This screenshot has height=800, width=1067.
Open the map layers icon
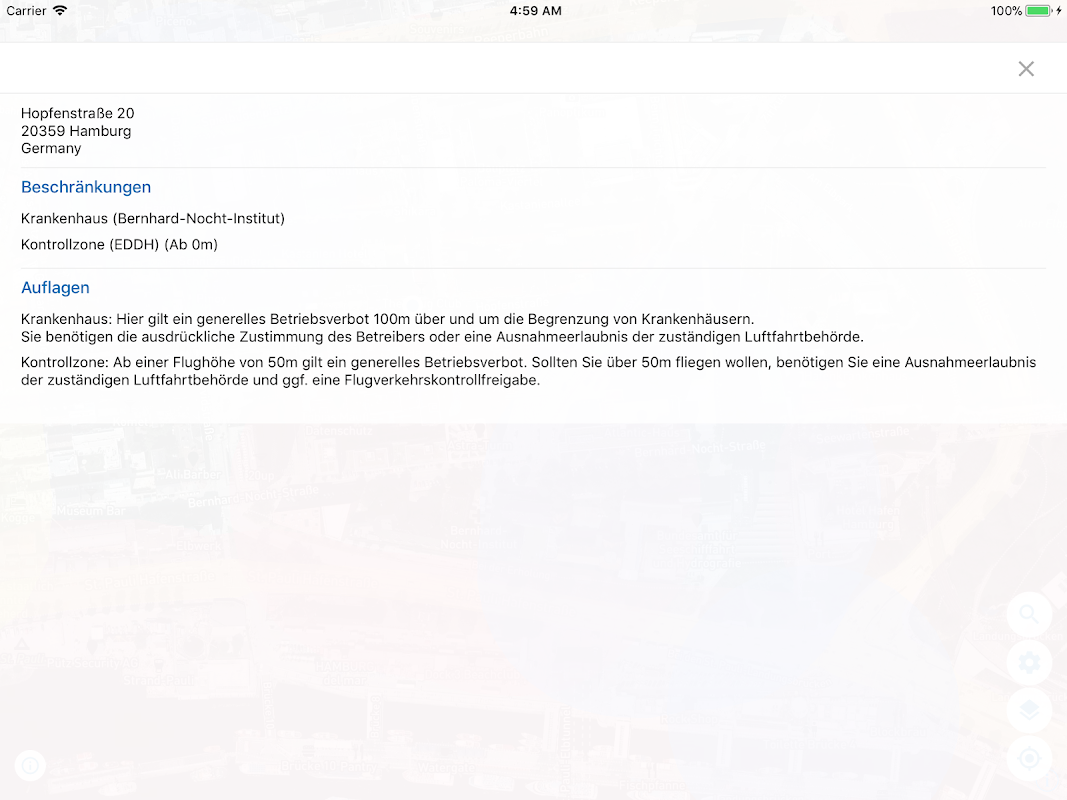pos(1029,710)
